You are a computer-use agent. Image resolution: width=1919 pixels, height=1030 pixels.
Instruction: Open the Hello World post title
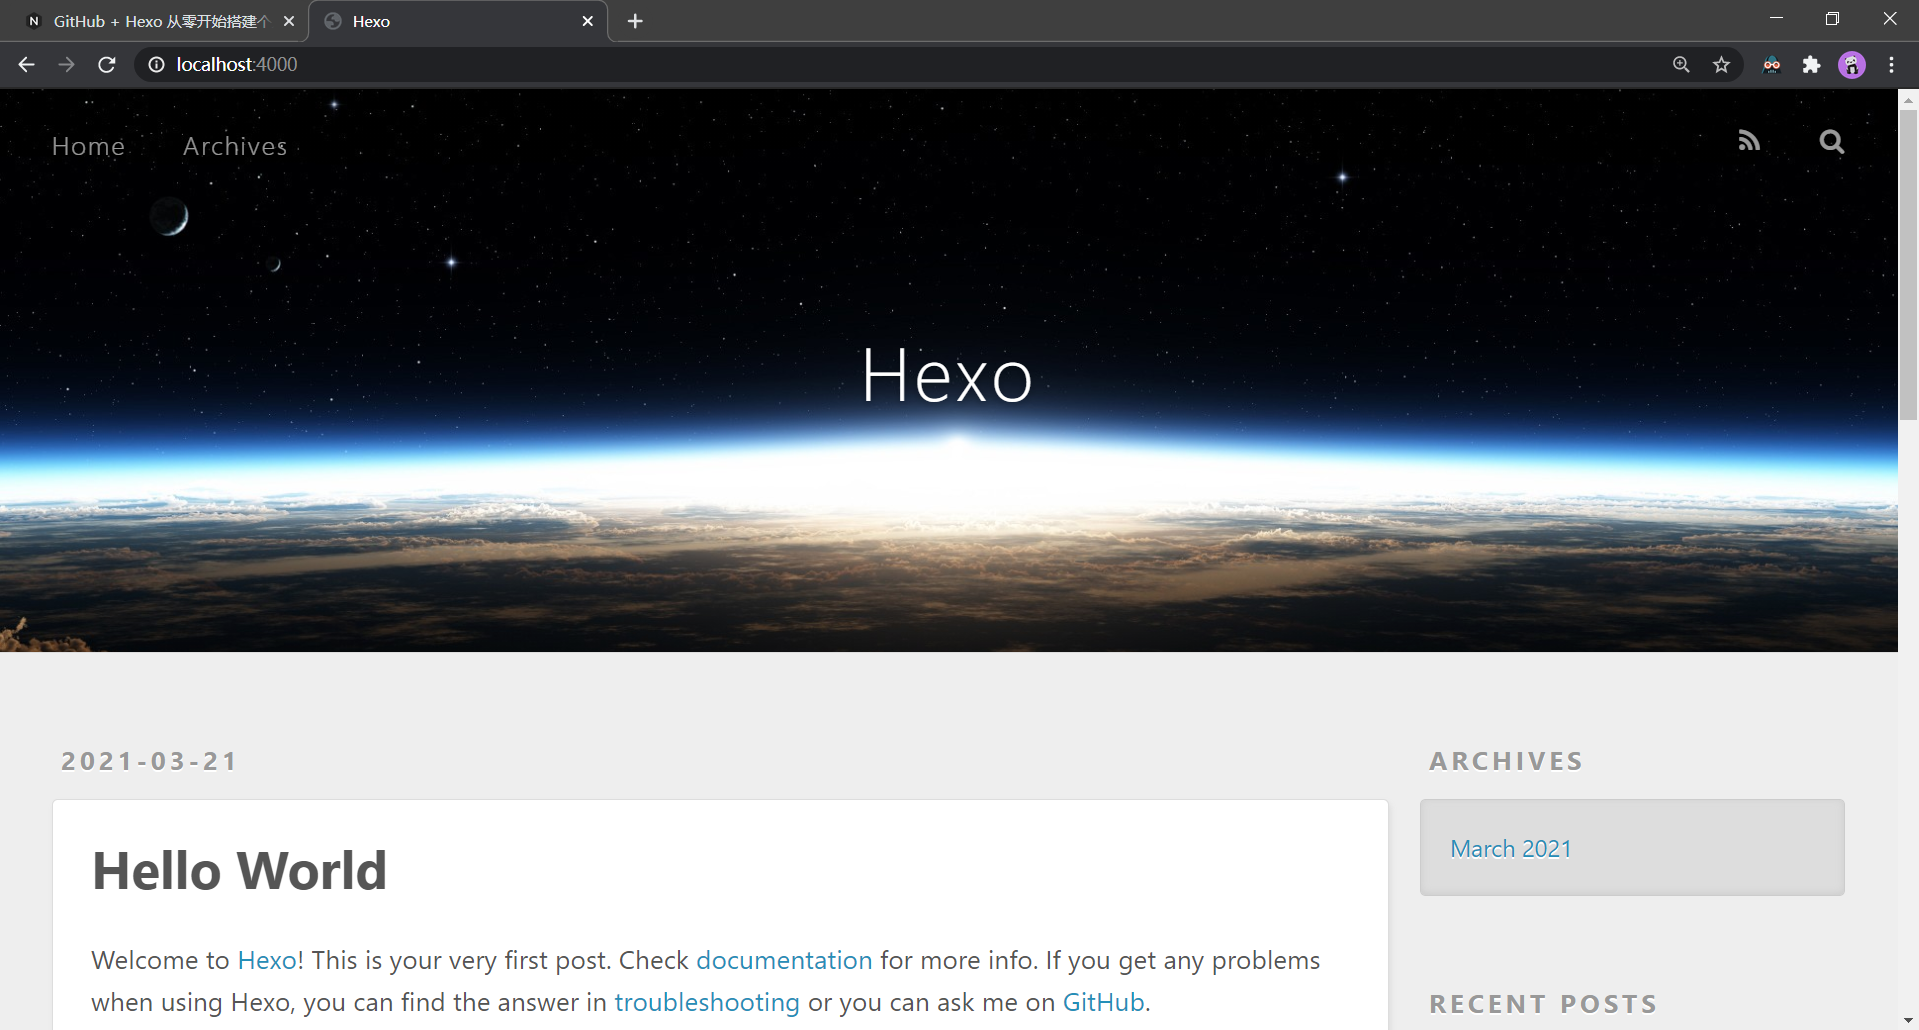(239, 870)
